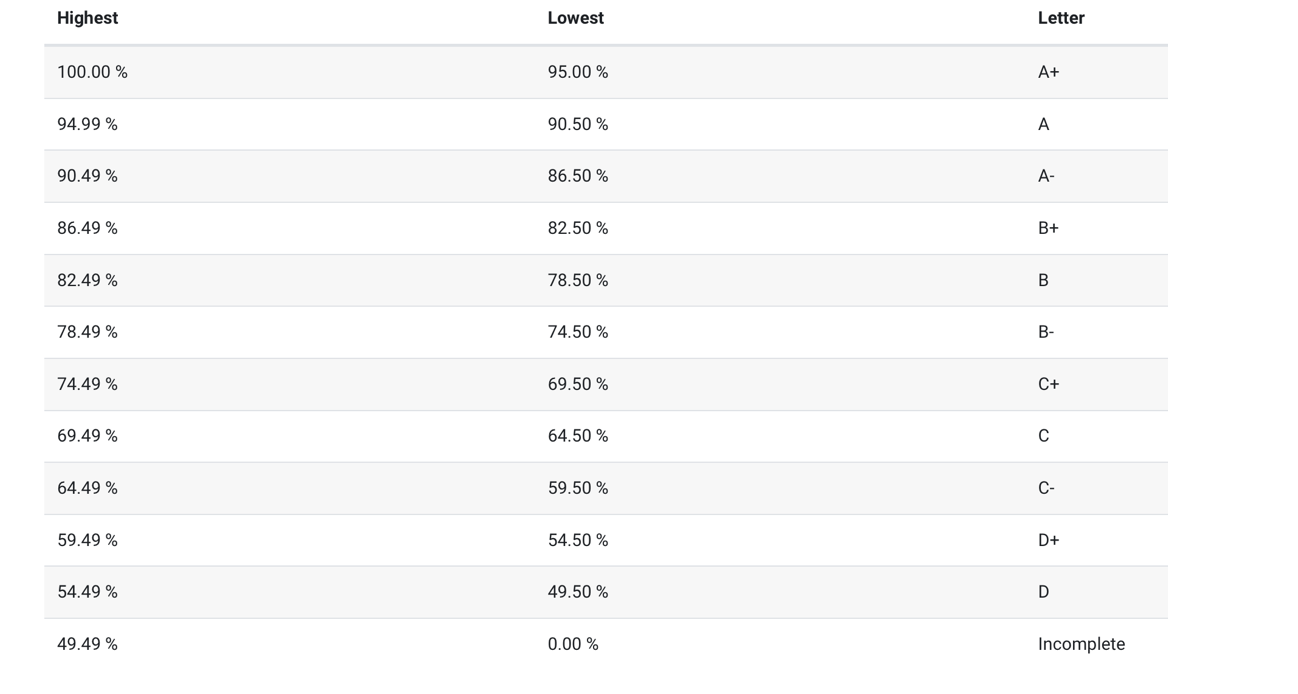The image size is (1298, 694).
Task: Click the 95.00 % lowest value
Action: pos(578,72)
